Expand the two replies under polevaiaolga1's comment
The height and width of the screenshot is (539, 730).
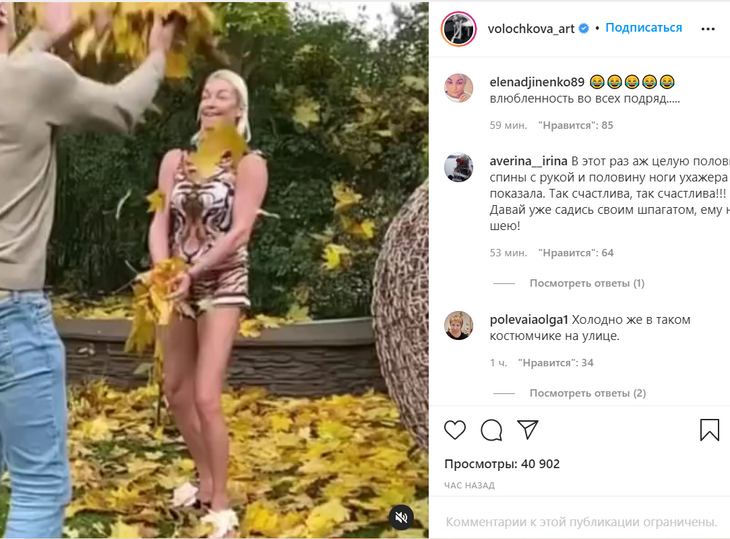[588, 393]
